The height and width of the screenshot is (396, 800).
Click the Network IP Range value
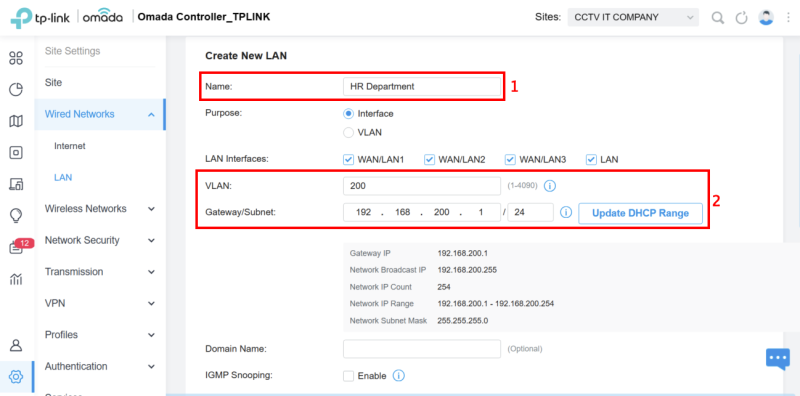pos(495,304)
